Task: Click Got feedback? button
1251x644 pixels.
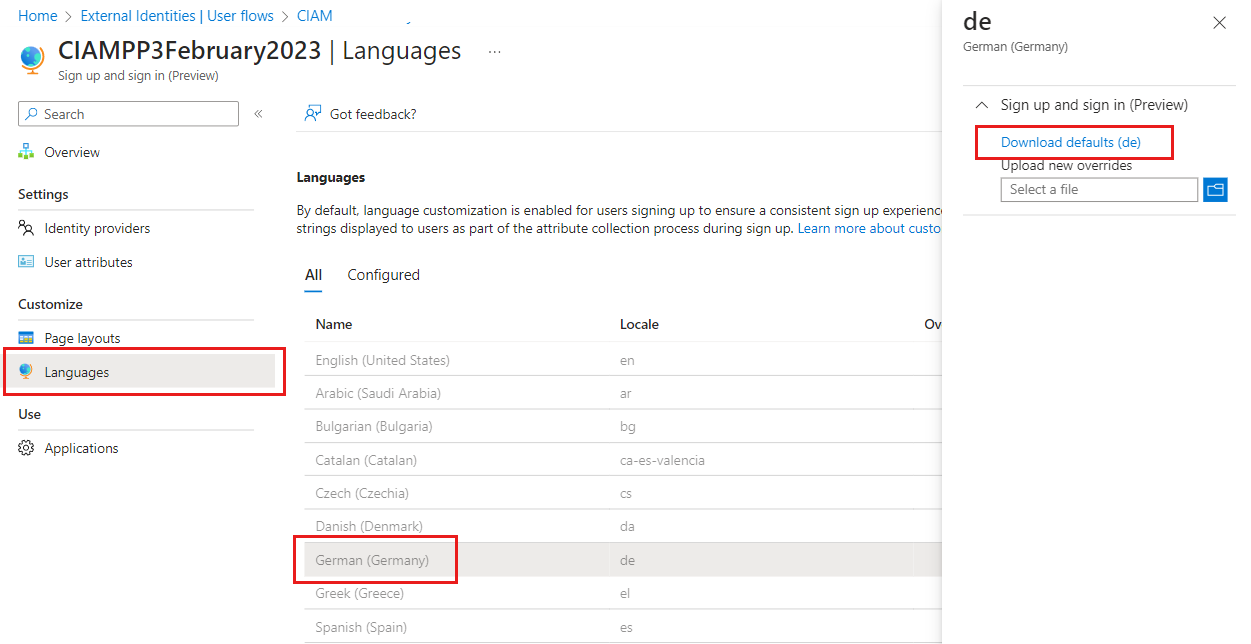Action: pos(360,114)
